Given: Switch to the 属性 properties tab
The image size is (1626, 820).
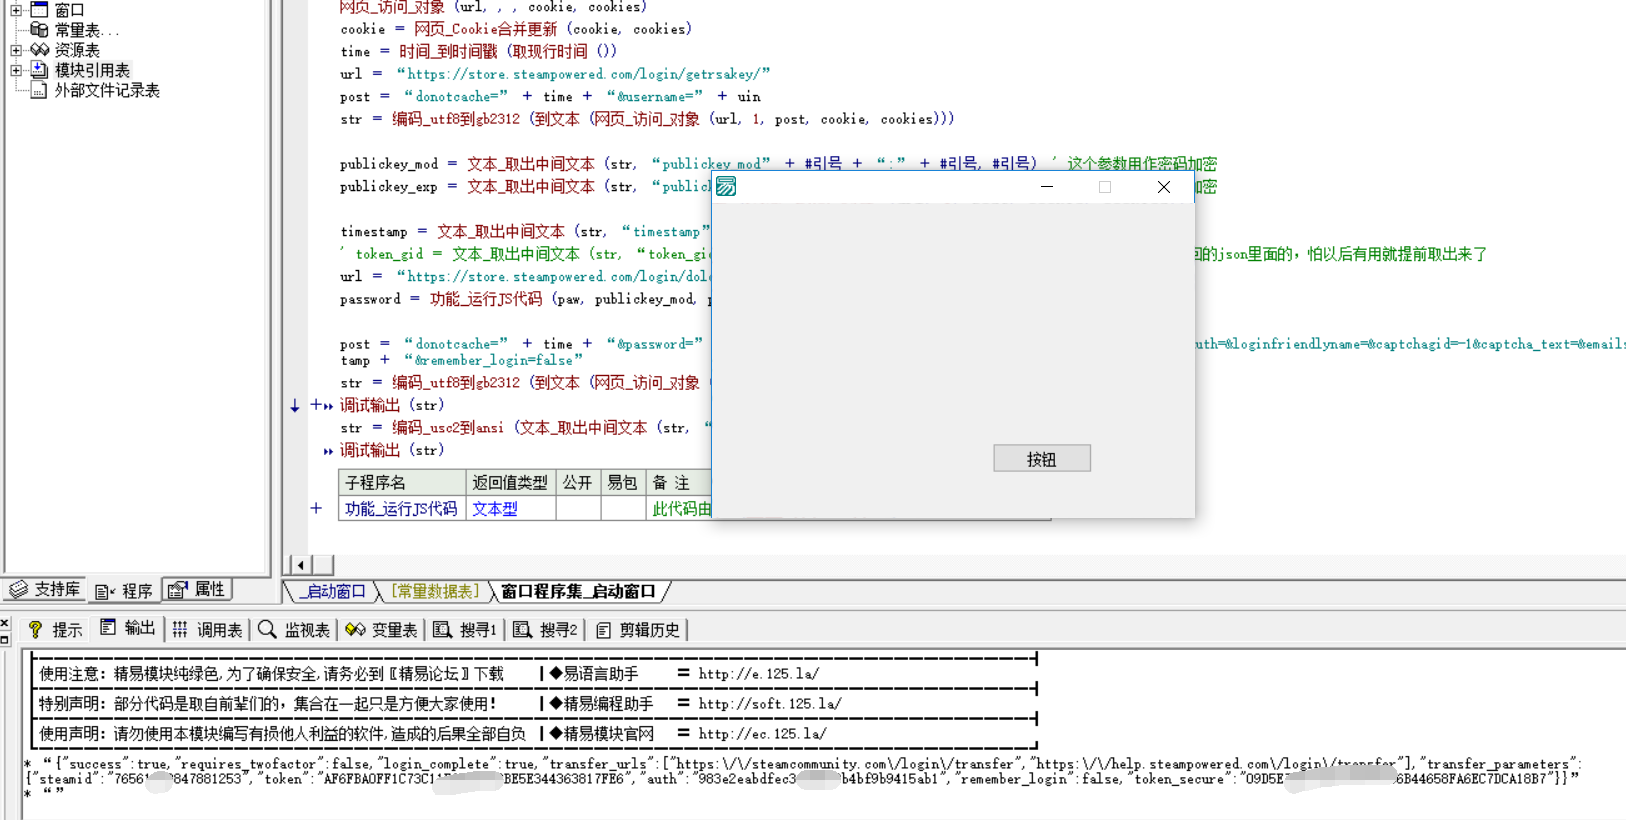Looking at the screenshot, I should (x=198, y=590).
